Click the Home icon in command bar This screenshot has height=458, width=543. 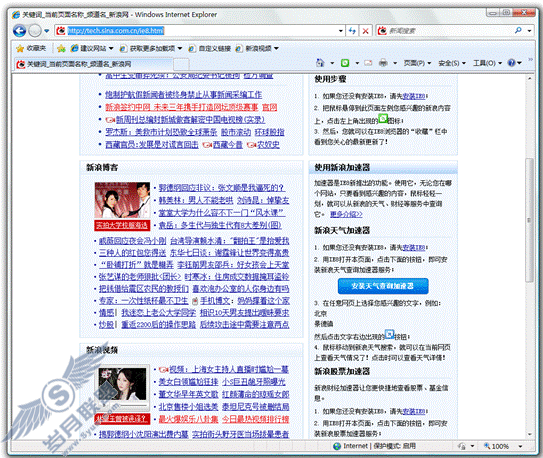point(320,63)
